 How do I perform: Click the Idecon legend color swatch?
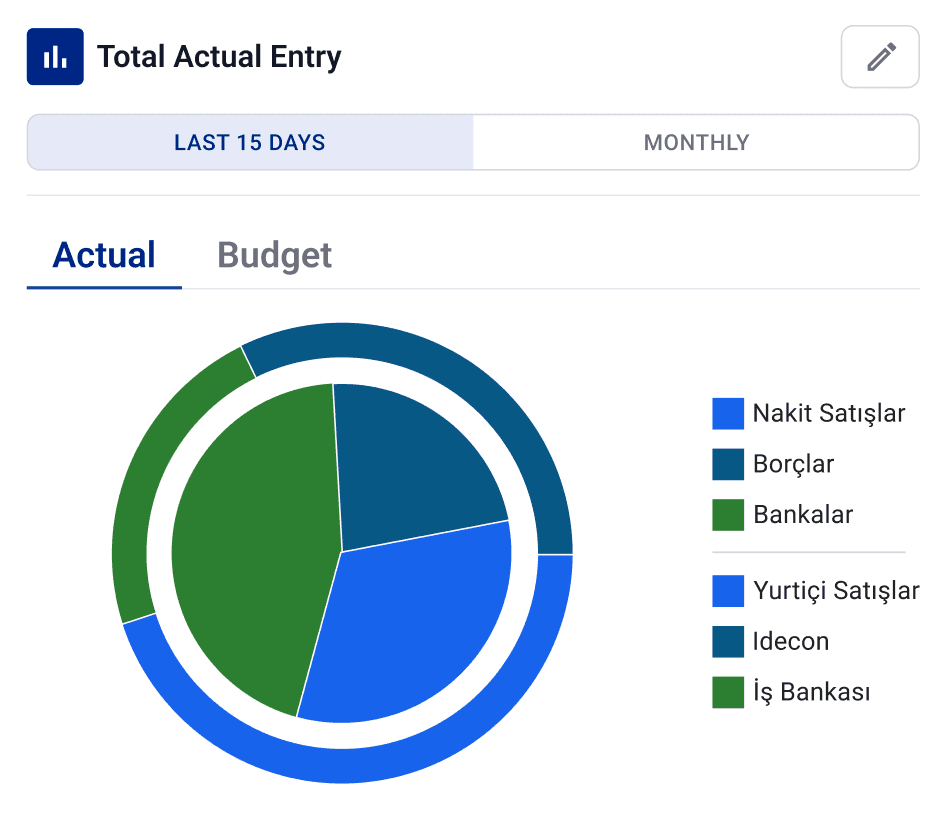[728, 641]
